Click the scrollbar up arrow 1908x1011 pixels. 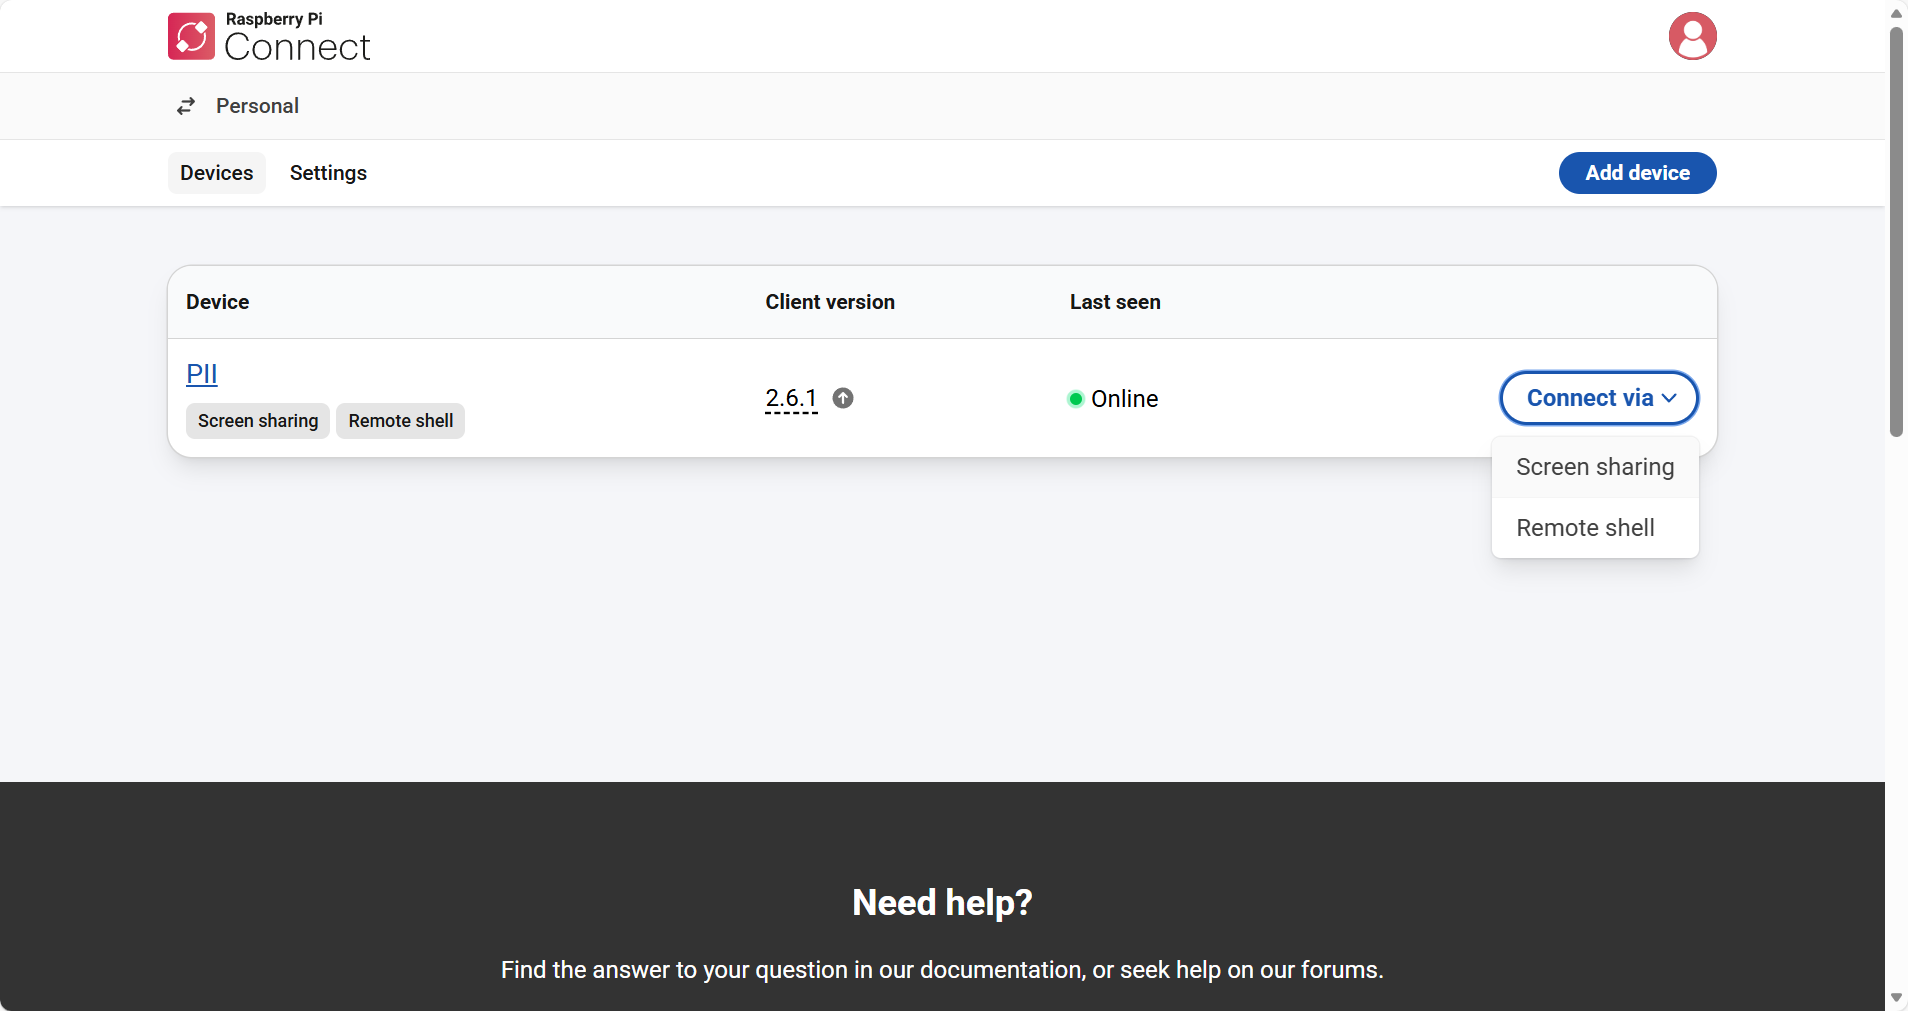point(1896,13)
